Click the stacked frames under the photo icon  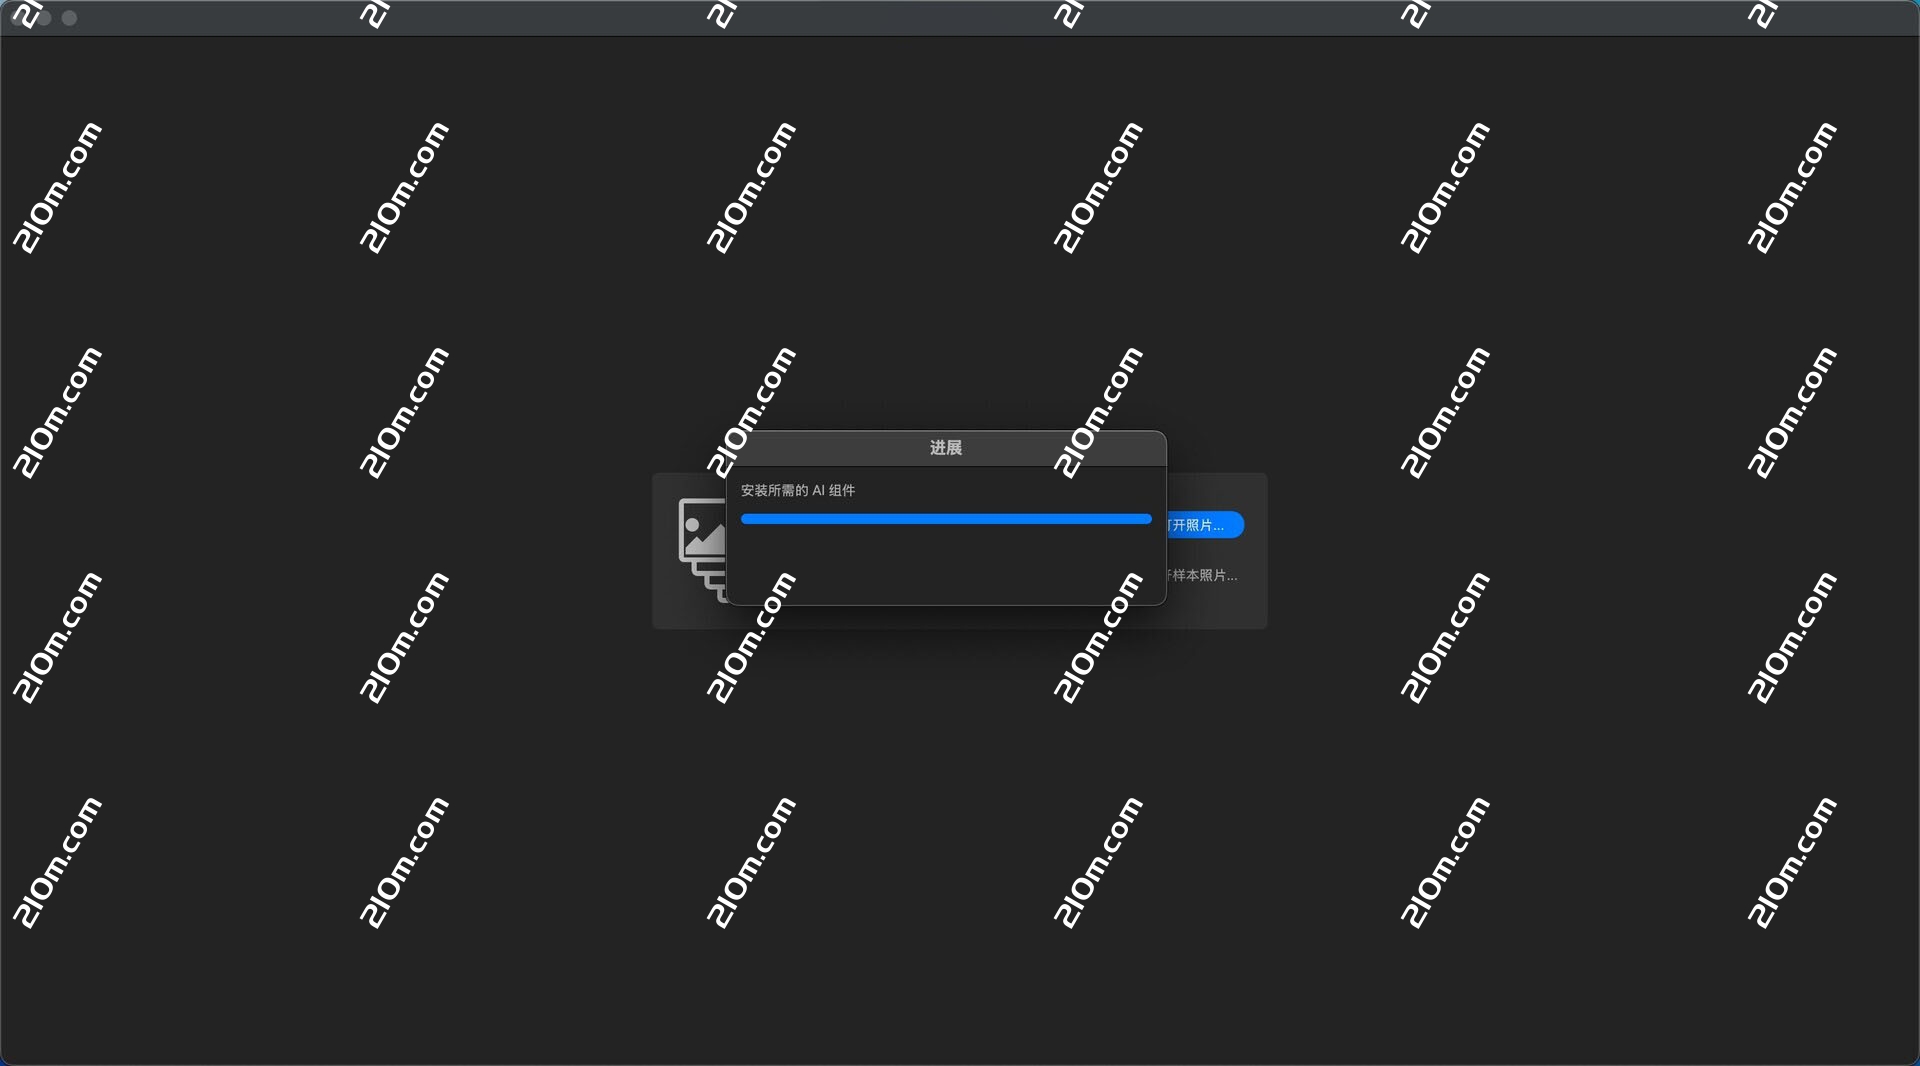coord(709,580)
